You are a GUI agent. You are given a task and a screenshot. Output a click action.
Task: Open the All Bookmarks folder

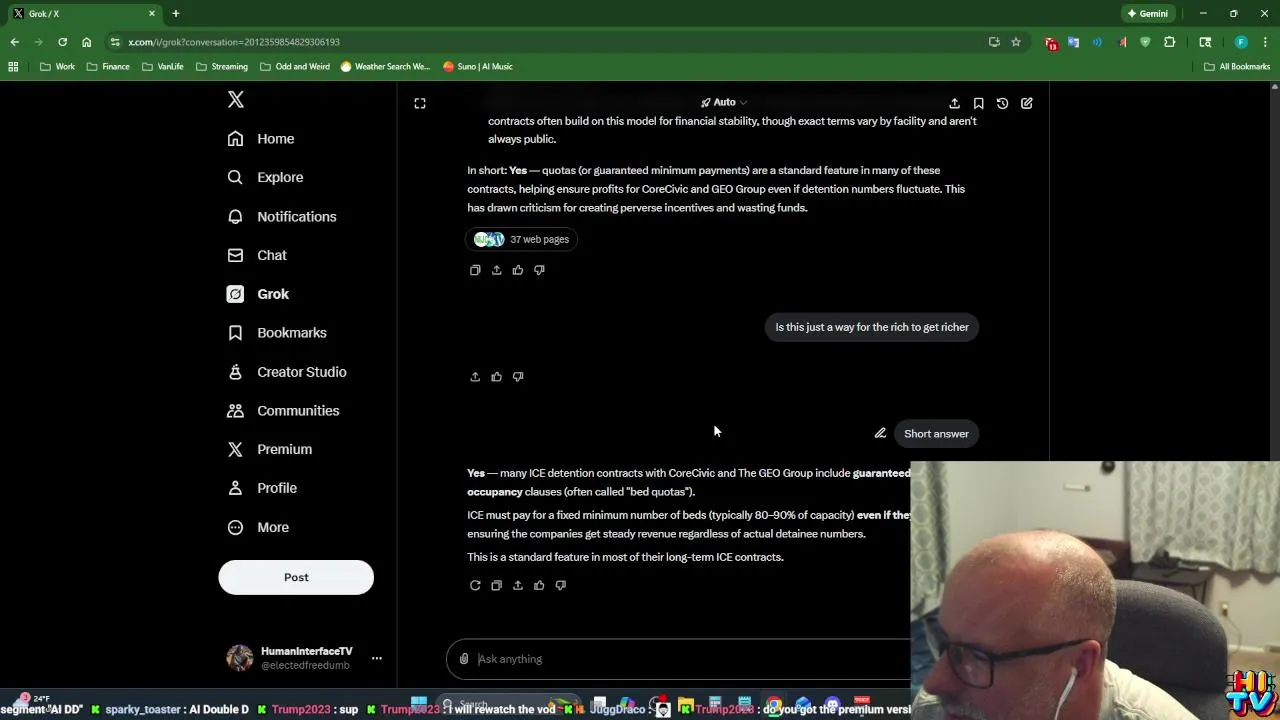point(1237,67)
